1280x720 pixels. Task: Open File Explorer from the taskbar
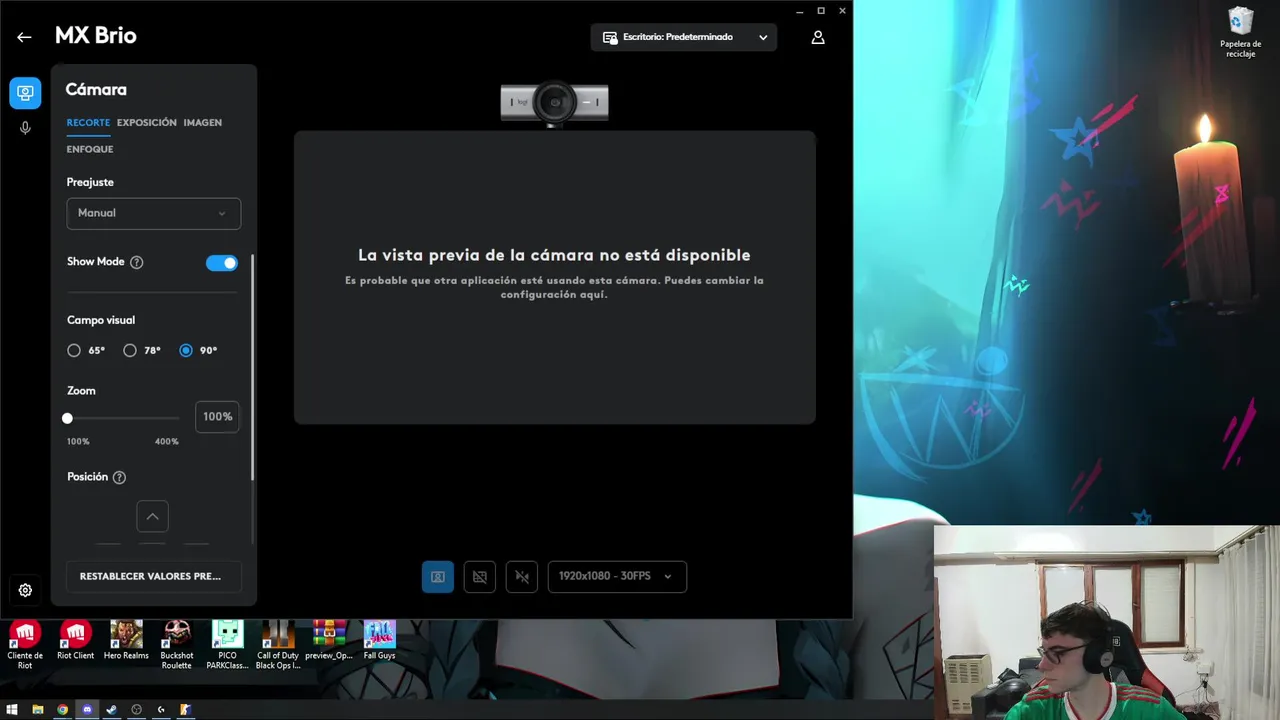click(x=37, y=710)
